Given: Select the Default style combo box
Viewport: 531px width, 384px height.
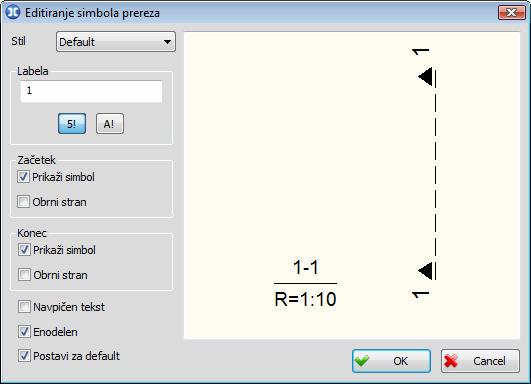Looking at the screenshot, I should tap(116, 42).
